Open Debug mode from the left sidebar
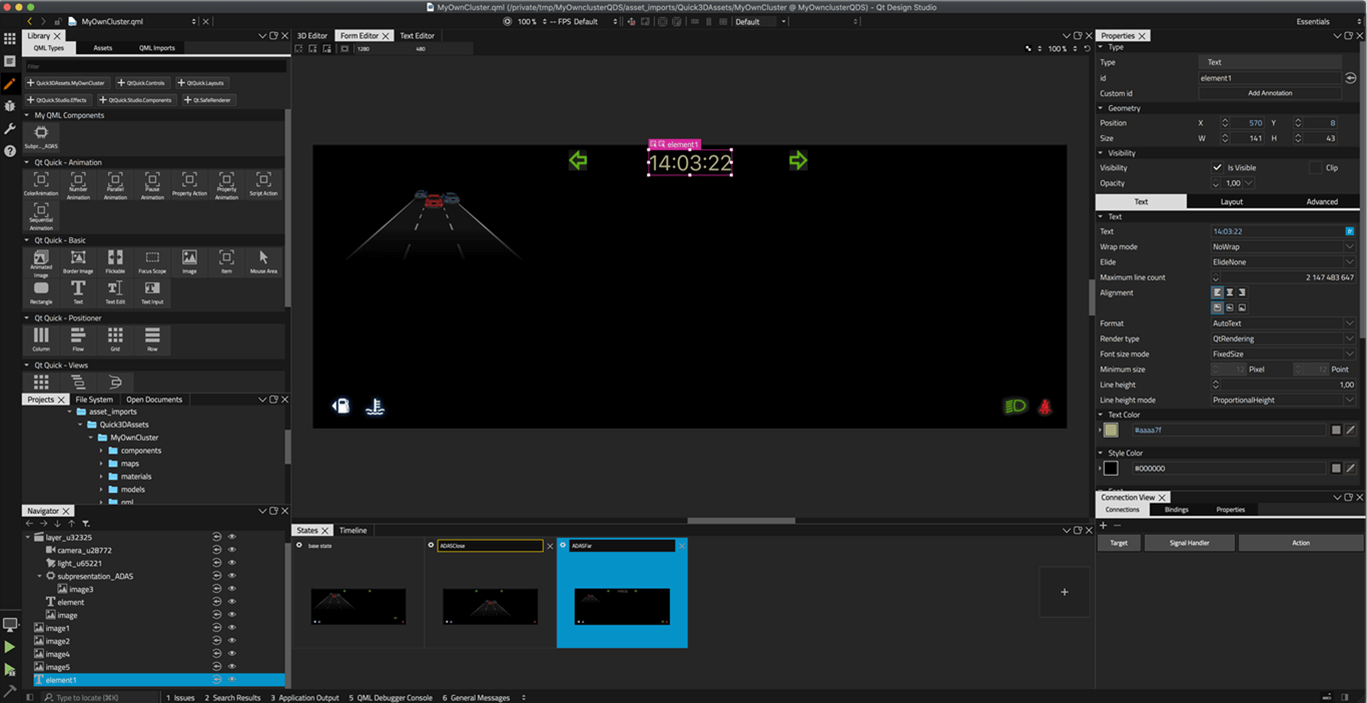1367x703 pixels. (10, 106)
